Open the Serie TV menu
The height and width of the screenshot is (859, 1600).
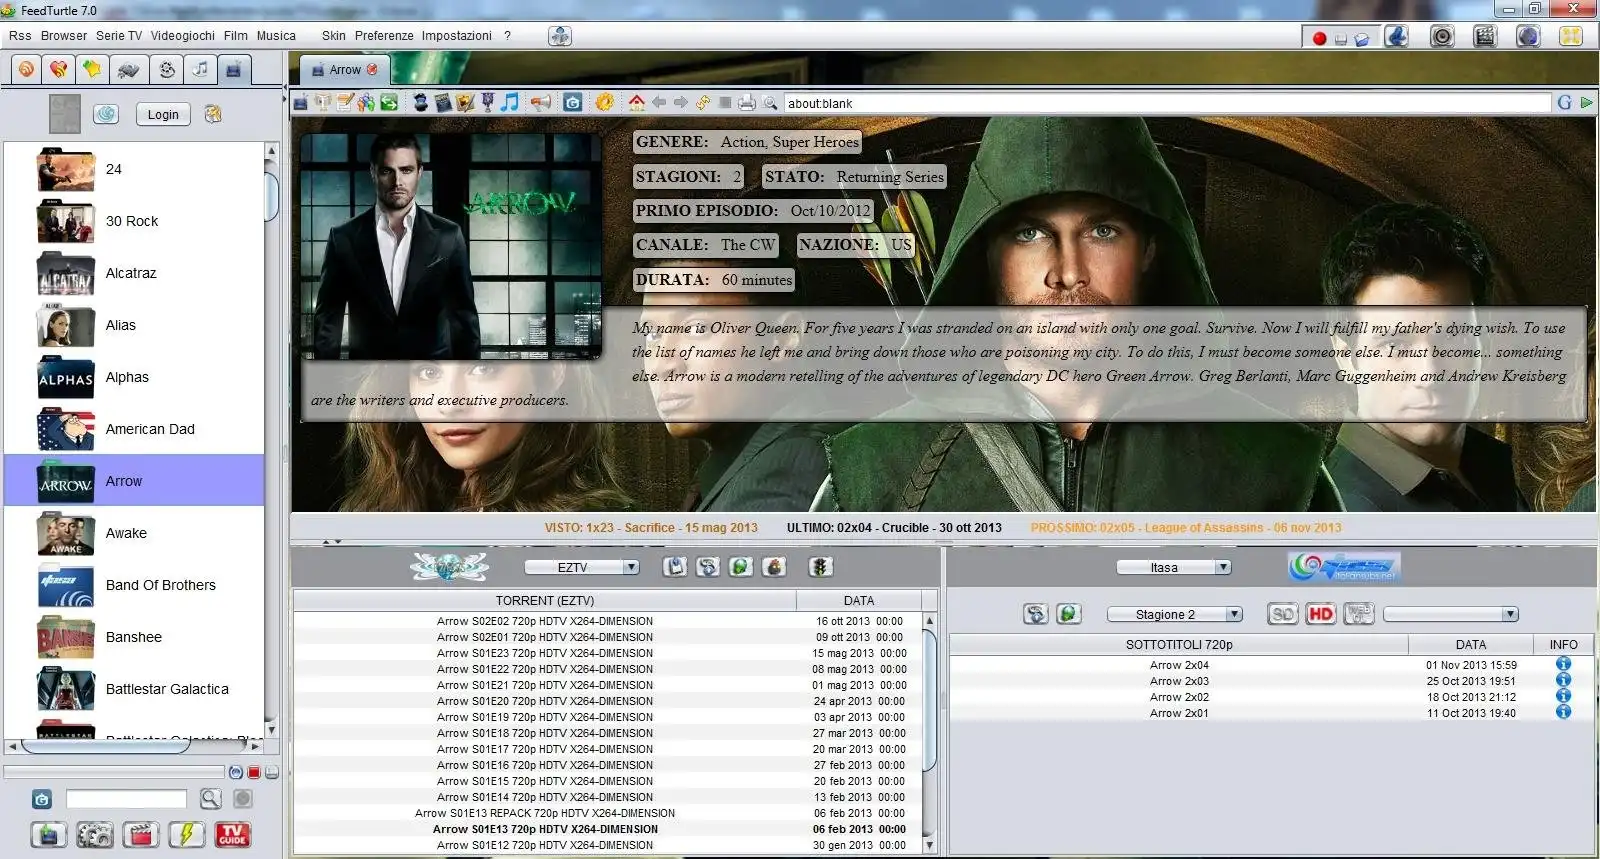pyautogui.click(x=119, y=36)
